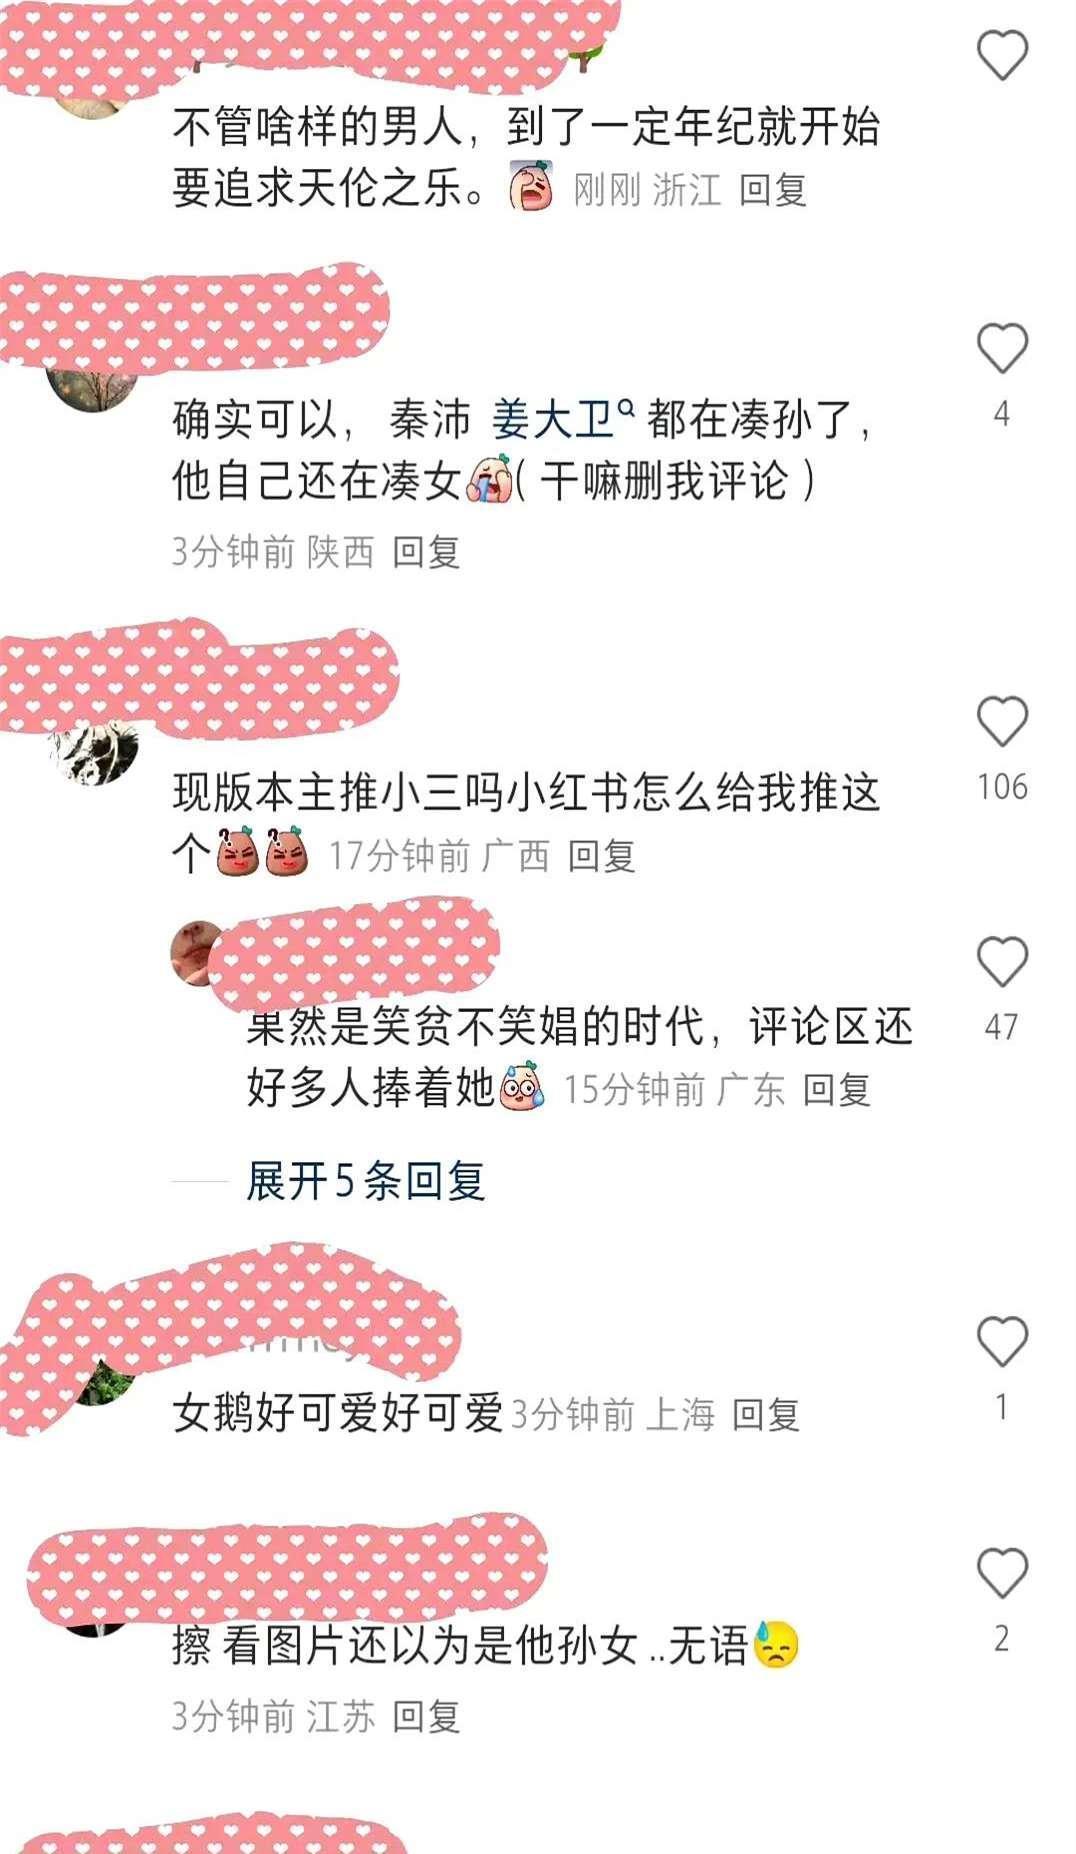Like the 上海 comment 女鹅好可爱
The width and height of the screenshot is (1076, 1854).
[1002, 1341]
